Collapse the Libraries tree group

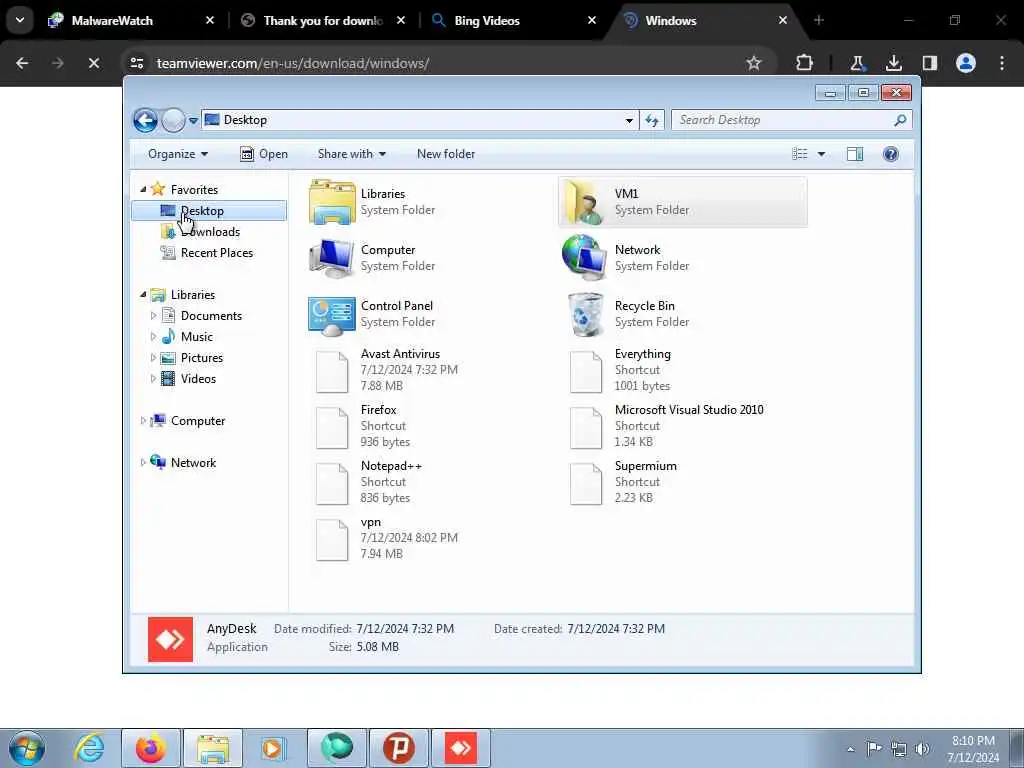click(143, 295)
